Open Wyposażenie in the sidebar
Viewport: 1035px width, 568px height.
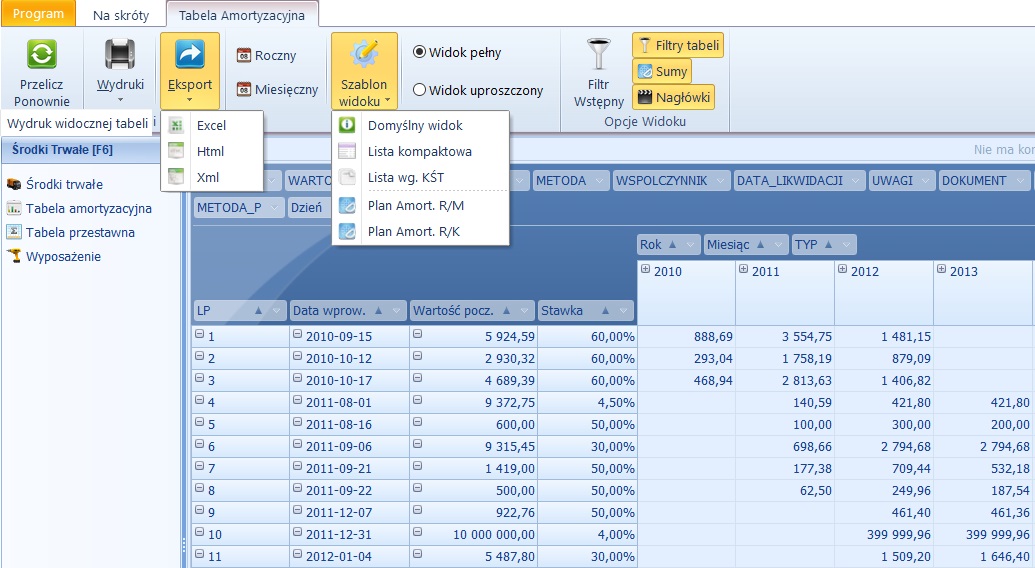(x=62, y=256)
